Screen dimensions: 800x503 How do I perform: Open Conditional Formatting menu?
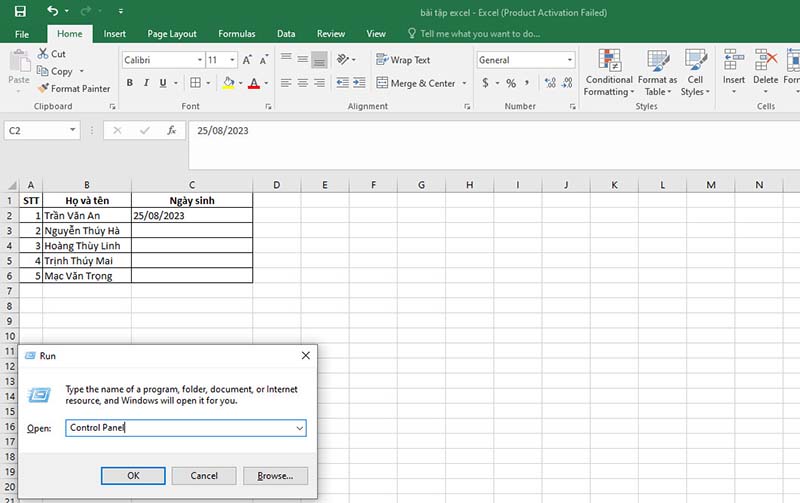609,73
